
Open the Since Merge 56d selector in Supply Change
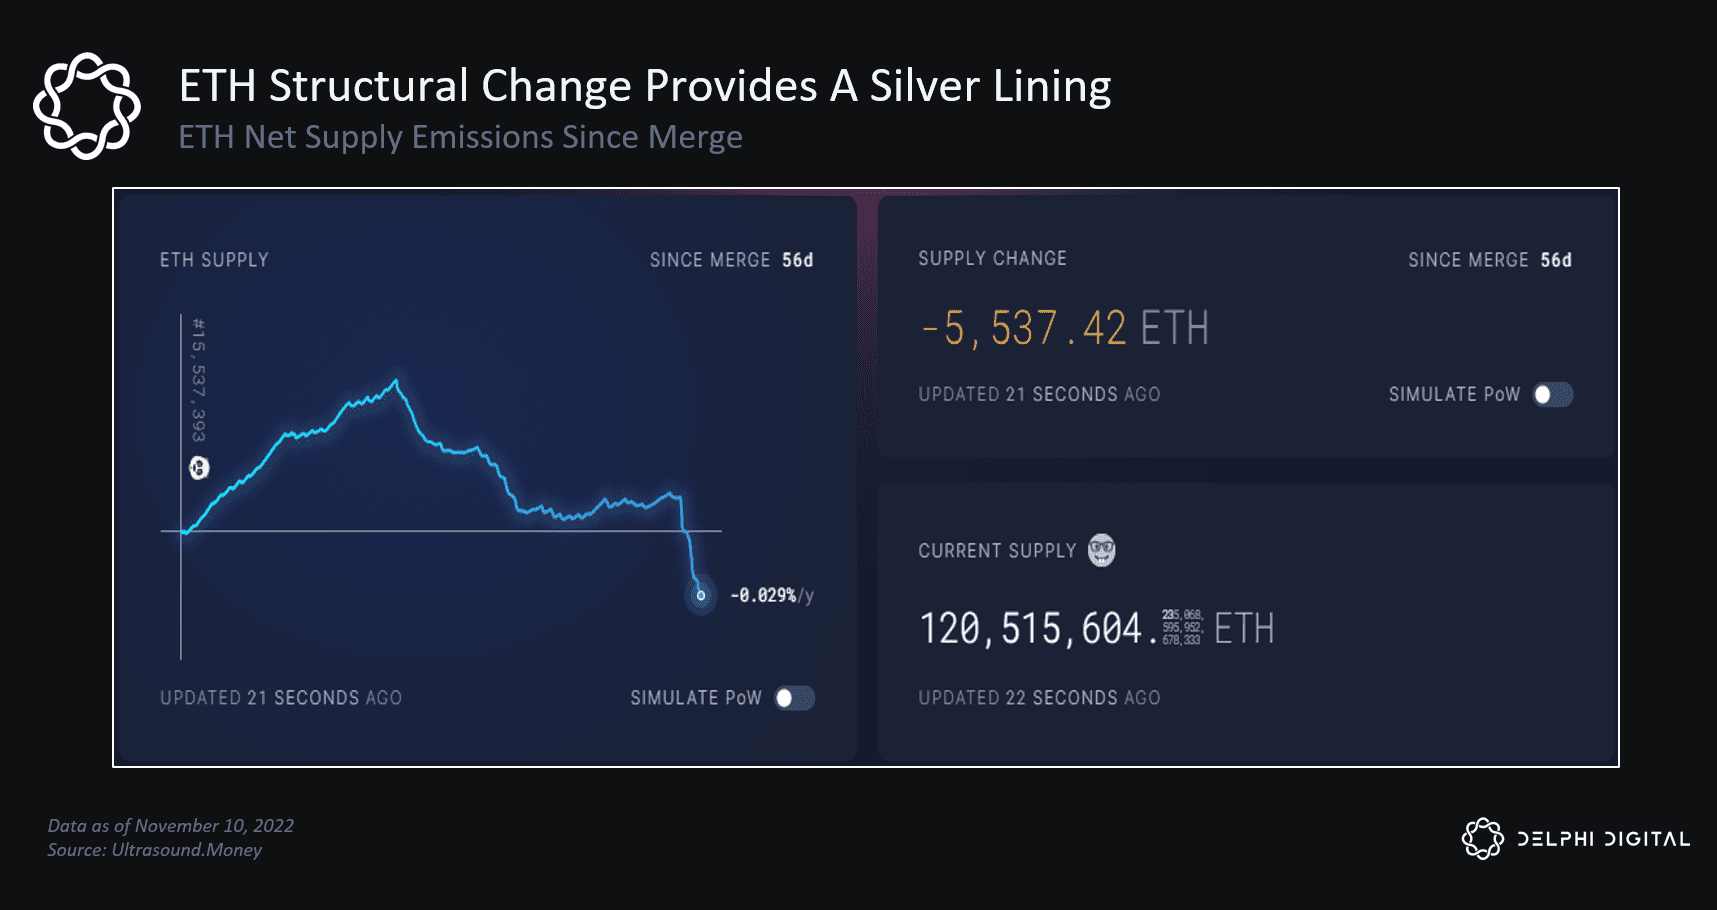[x=1489, y=260]
